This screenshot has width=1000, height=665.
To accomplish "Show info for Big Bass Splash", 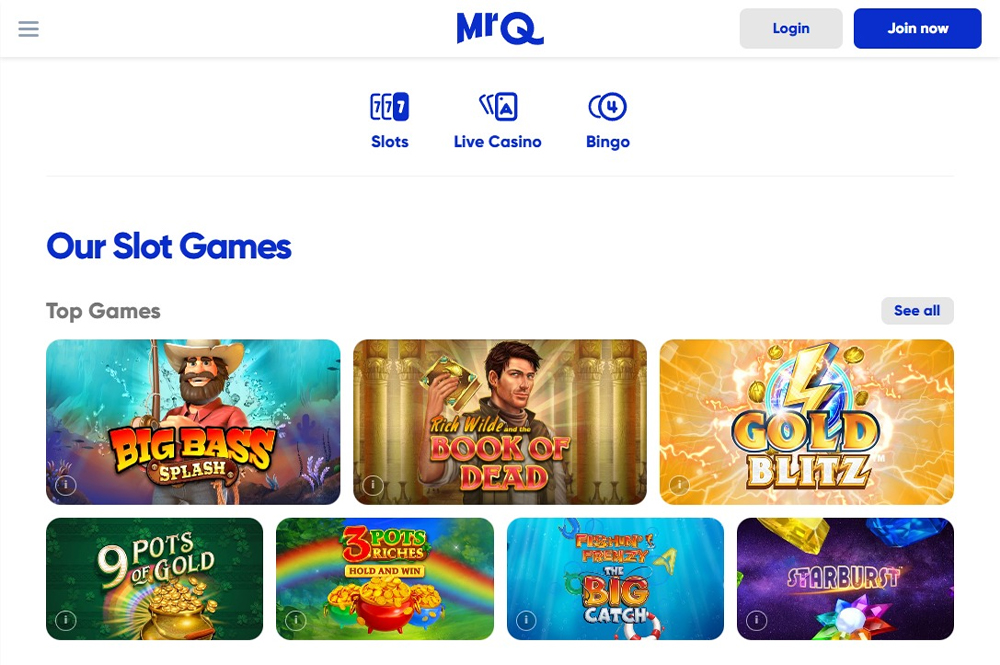I will pyautogui.click(x=66, y=485).
